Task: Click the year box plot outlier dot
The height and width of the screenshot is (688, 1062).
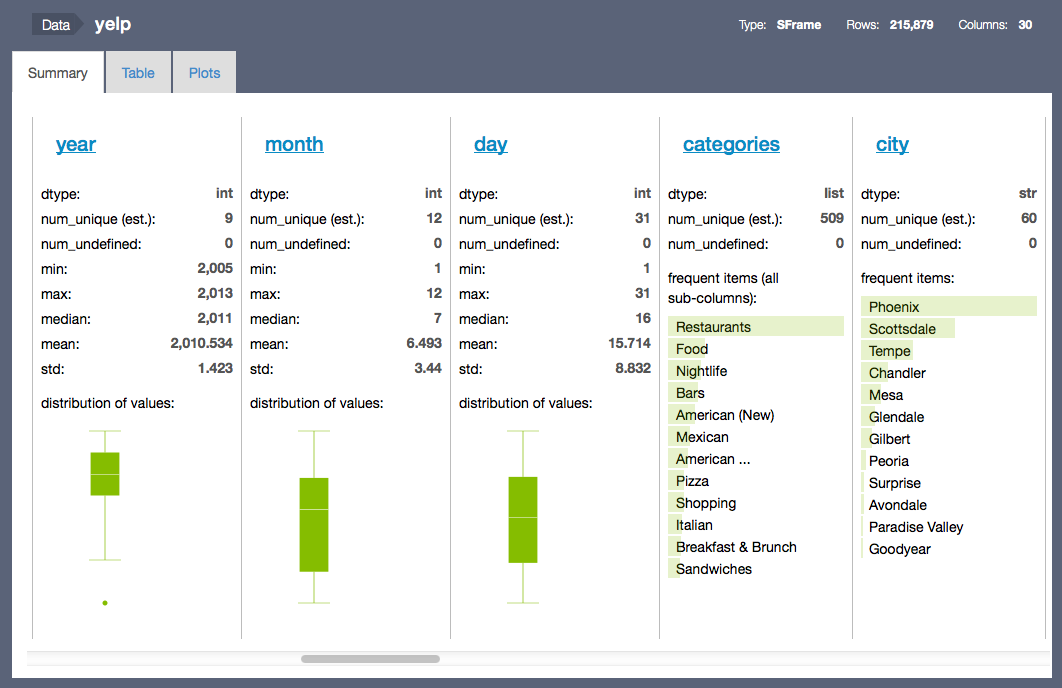Action: coord(105,603)
